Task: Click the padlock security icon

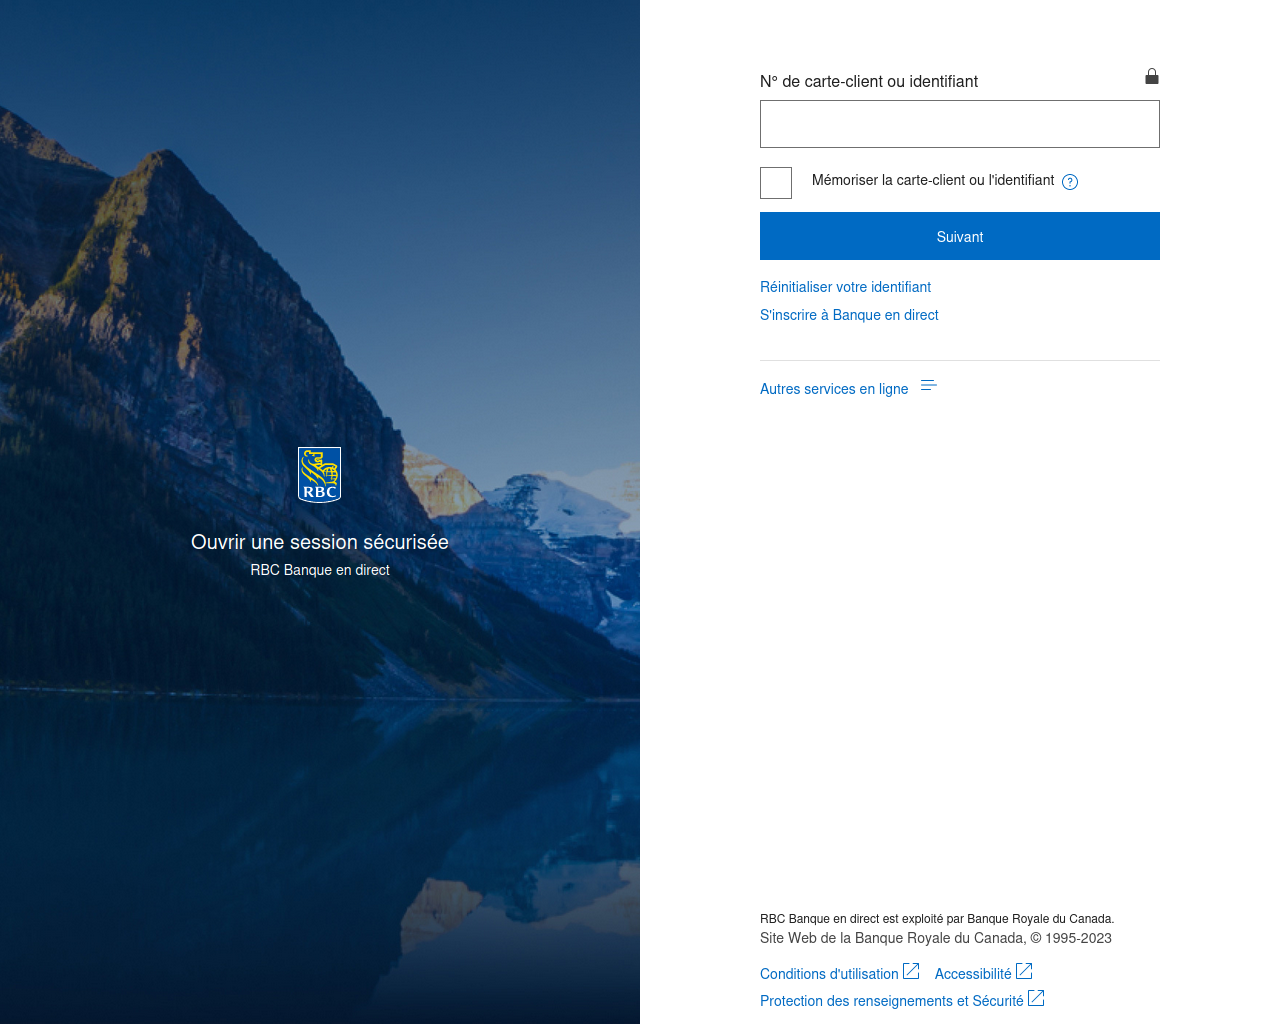Action: 1152,76
